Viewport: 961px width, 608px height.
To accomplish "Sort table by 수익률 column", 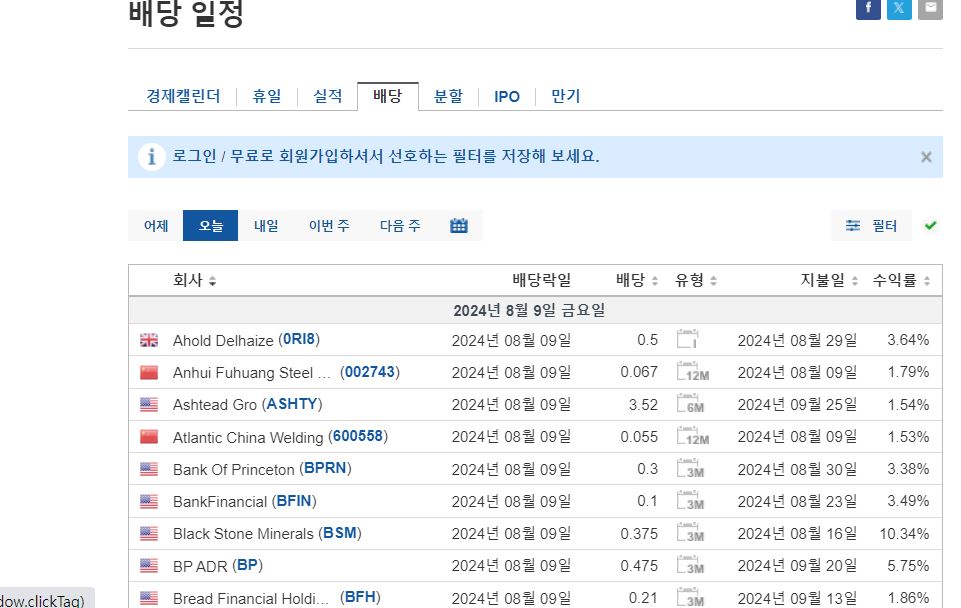I will (x=901, y=281).
